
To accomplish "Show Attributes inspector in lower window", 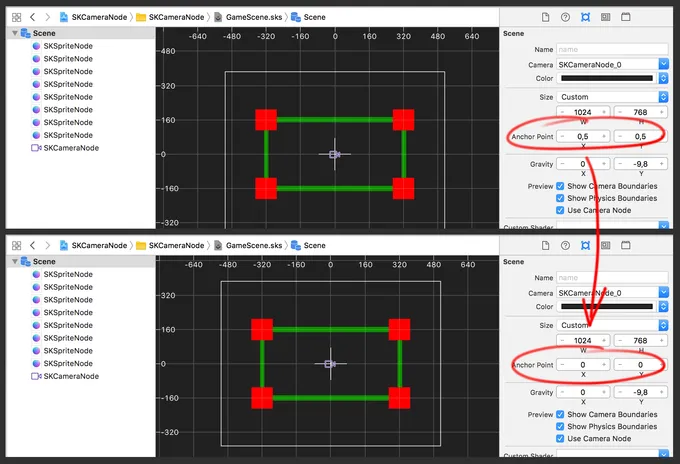I will click(x=585, y=245).
